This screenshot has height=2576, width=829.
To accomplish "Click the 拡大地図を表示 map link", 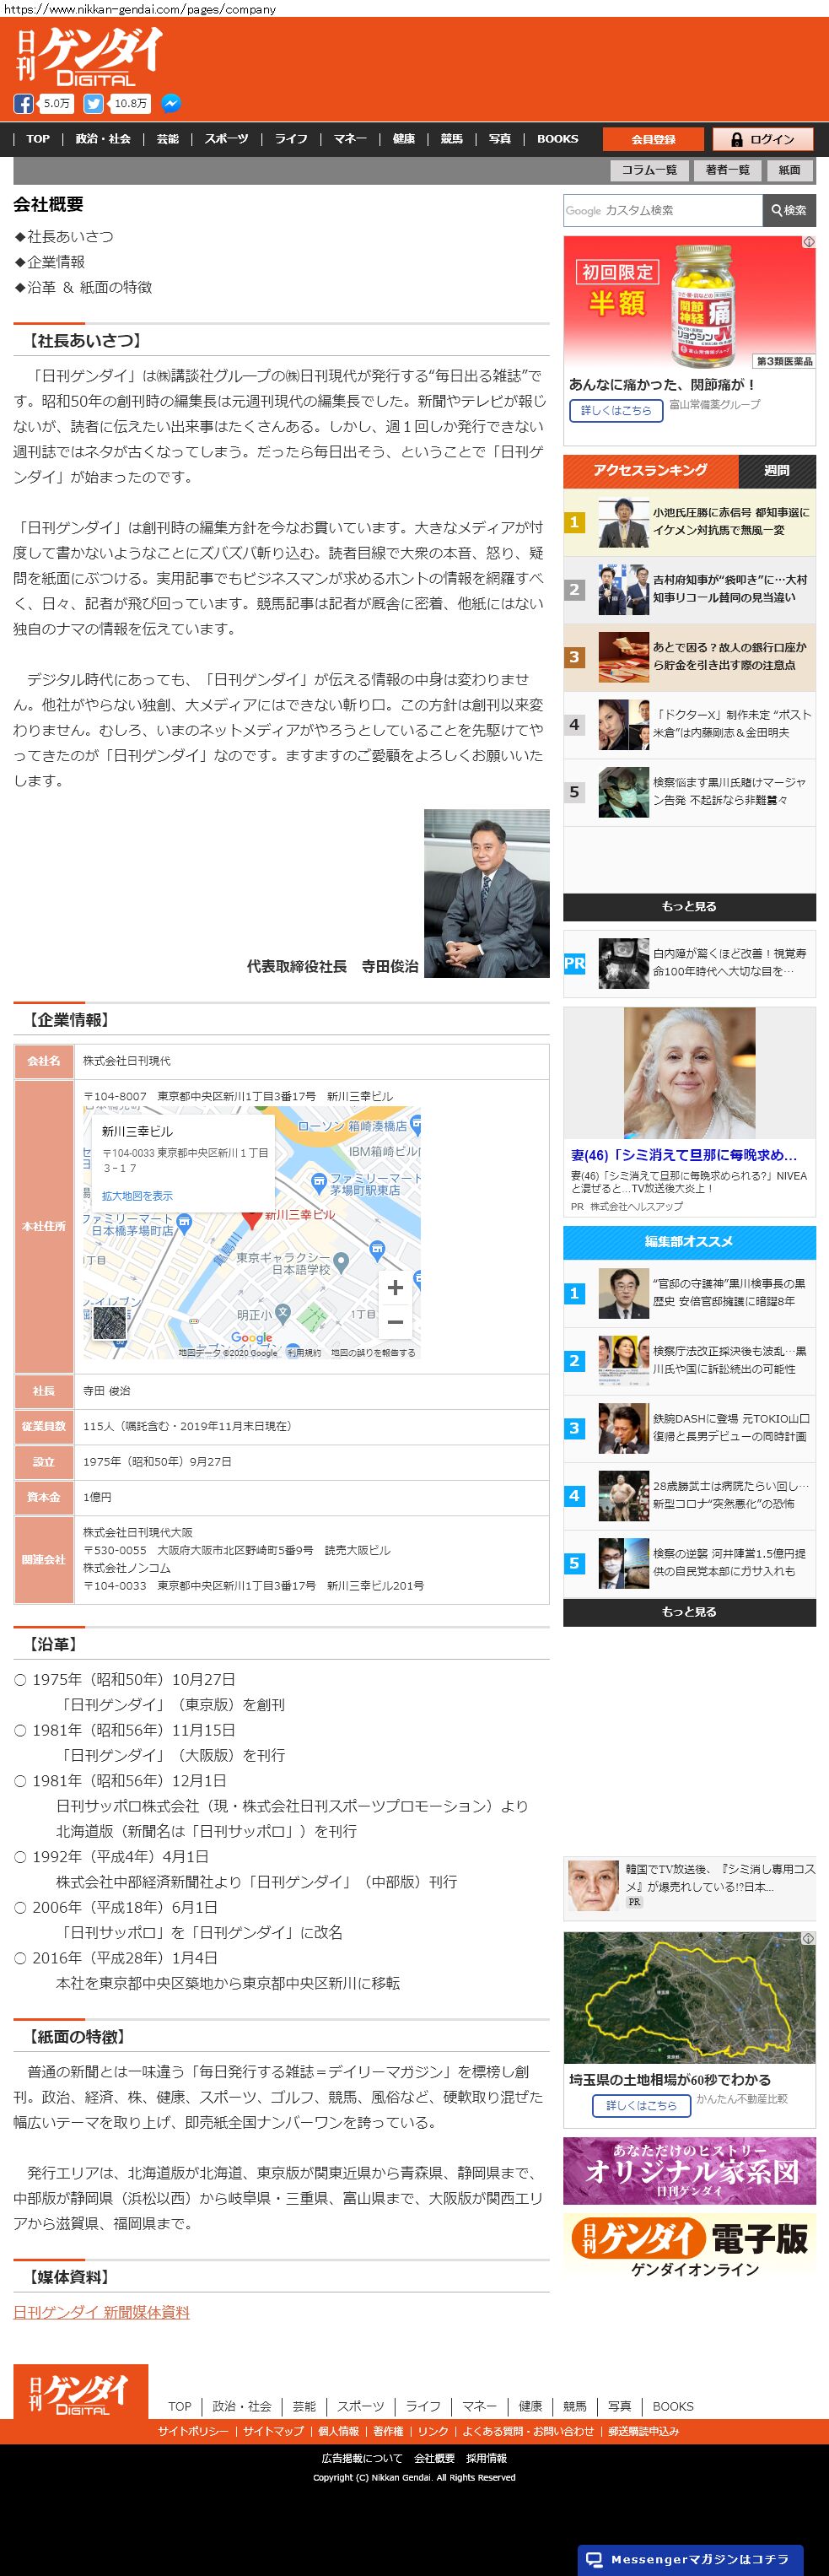I will (x=137, y=1196).
